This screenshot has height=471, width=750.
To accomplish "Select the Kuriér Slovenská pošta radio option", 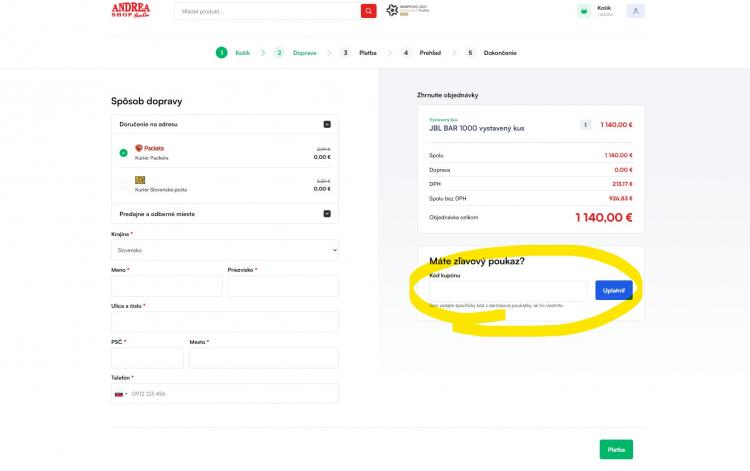I will point(123,184).
